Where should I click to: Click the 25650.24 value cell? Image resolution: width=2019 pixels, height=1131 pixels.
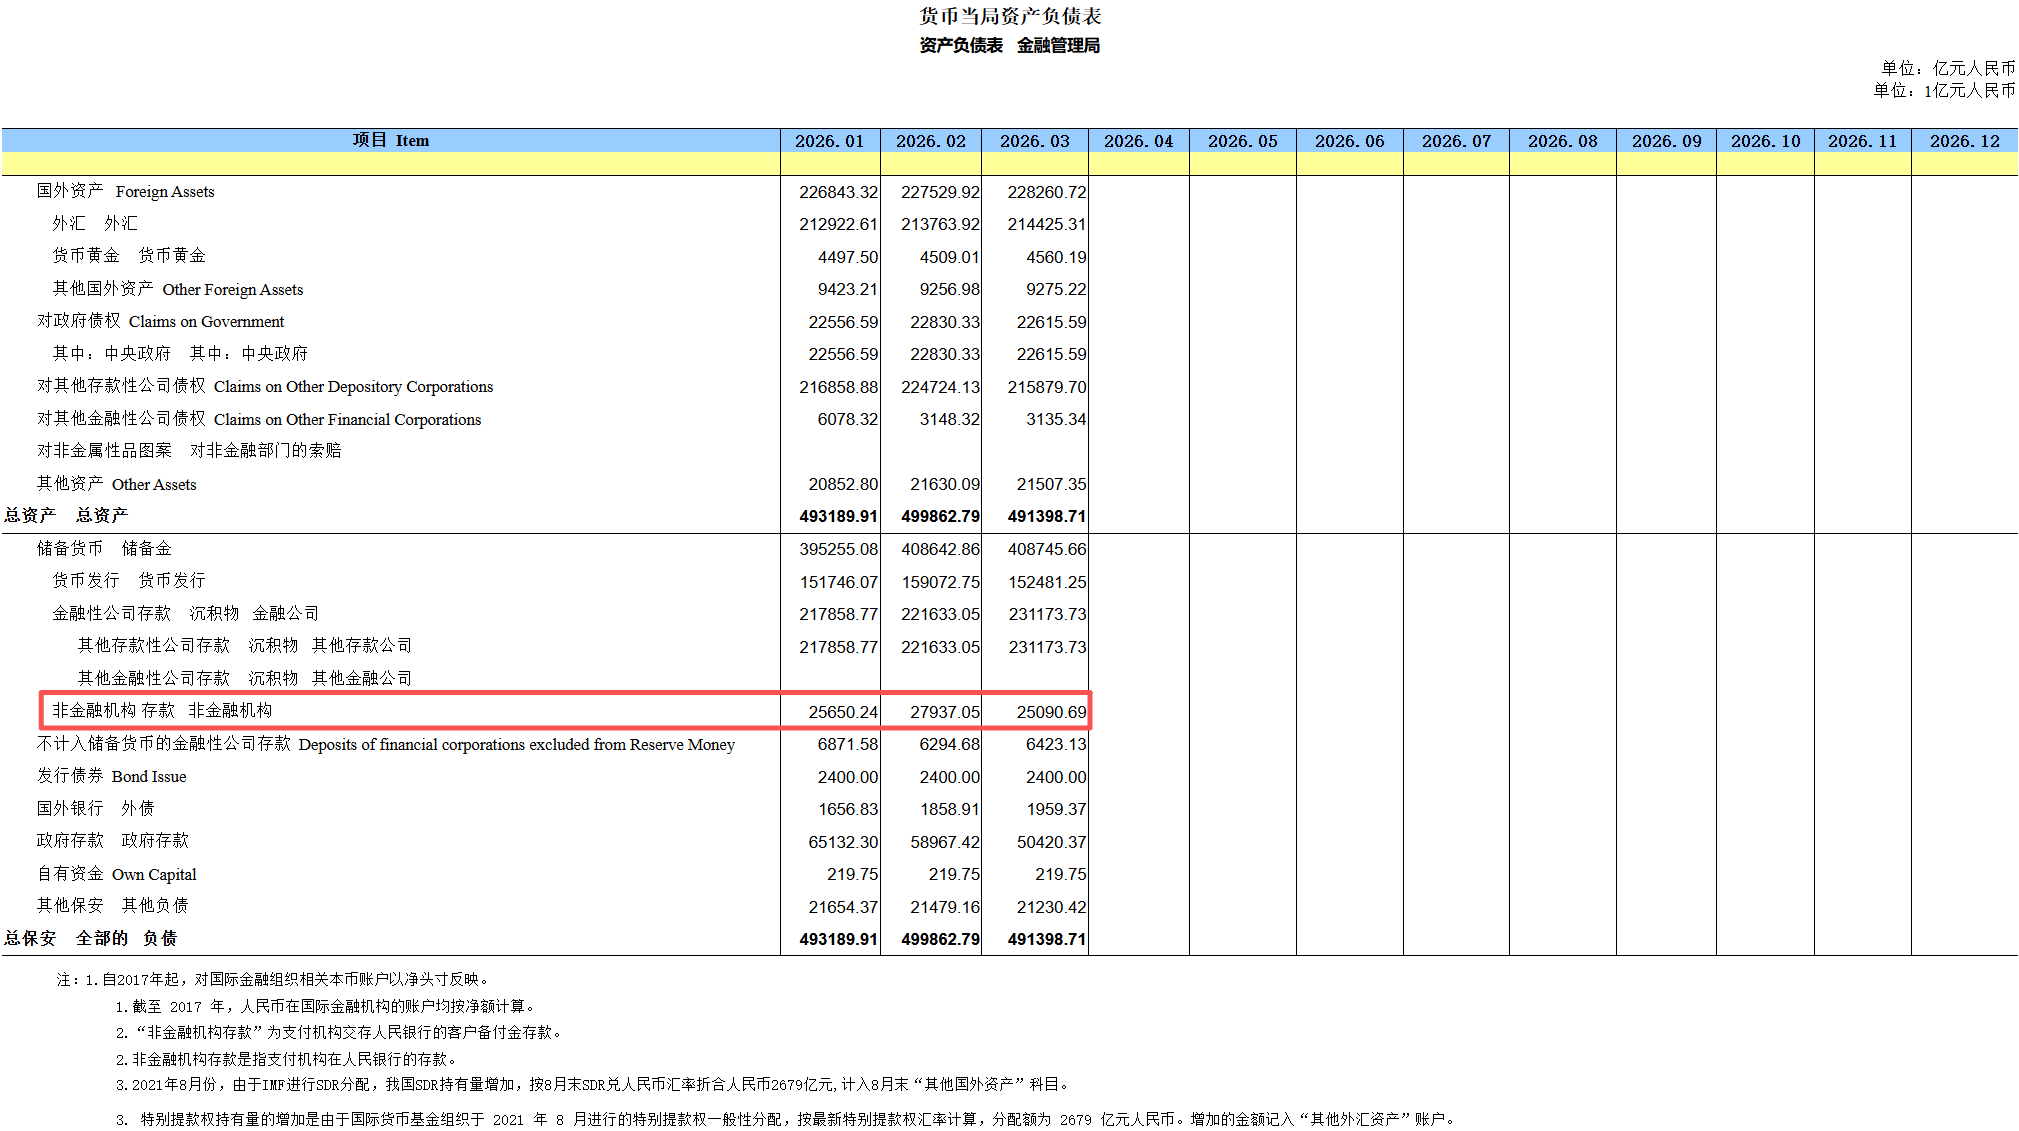coord(843,712)
